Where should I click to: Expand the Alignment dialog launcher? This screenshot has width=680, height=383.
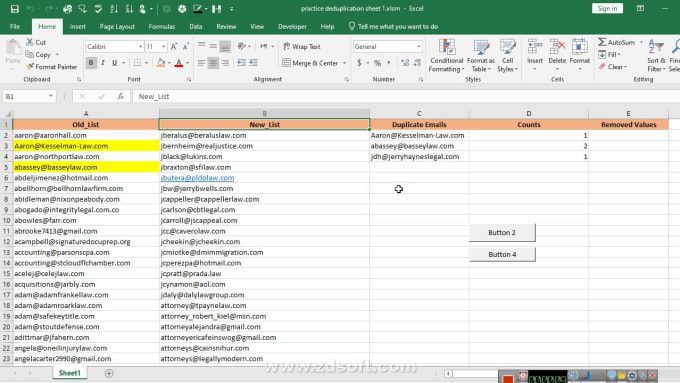[x=347, y=79]
